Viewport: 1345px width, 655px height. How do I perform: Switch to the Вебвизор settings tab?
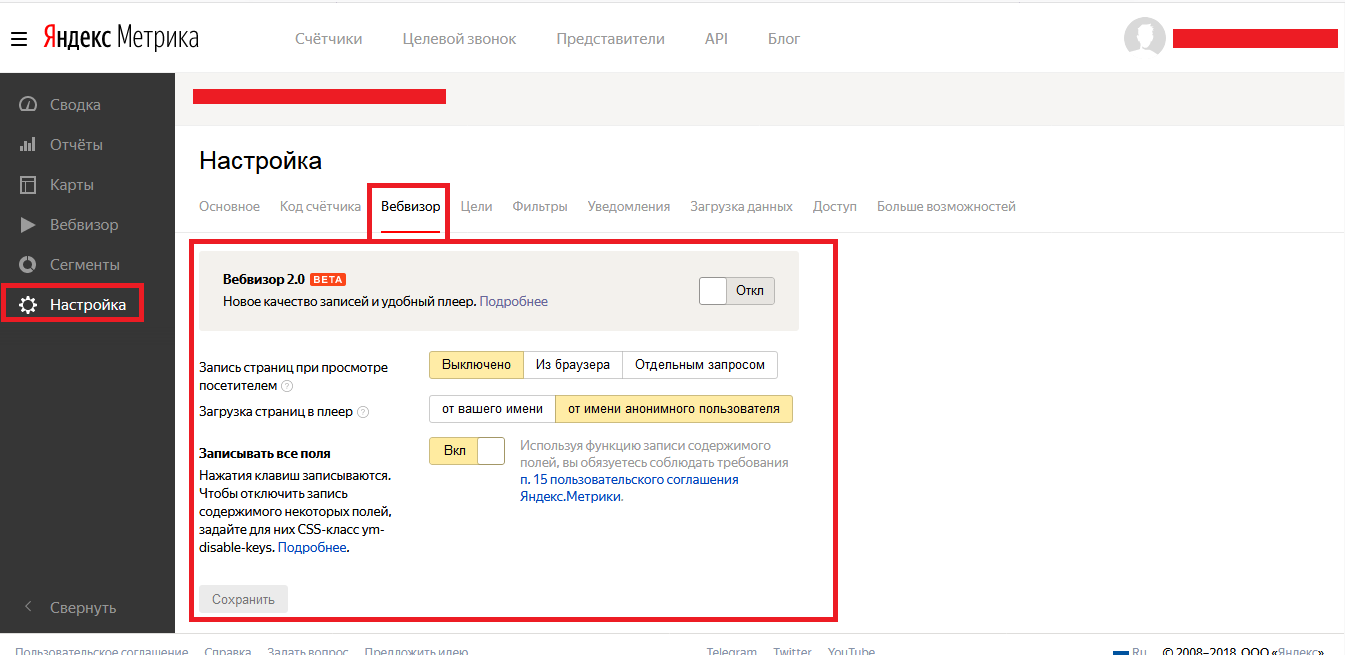[x=410, y=207]
